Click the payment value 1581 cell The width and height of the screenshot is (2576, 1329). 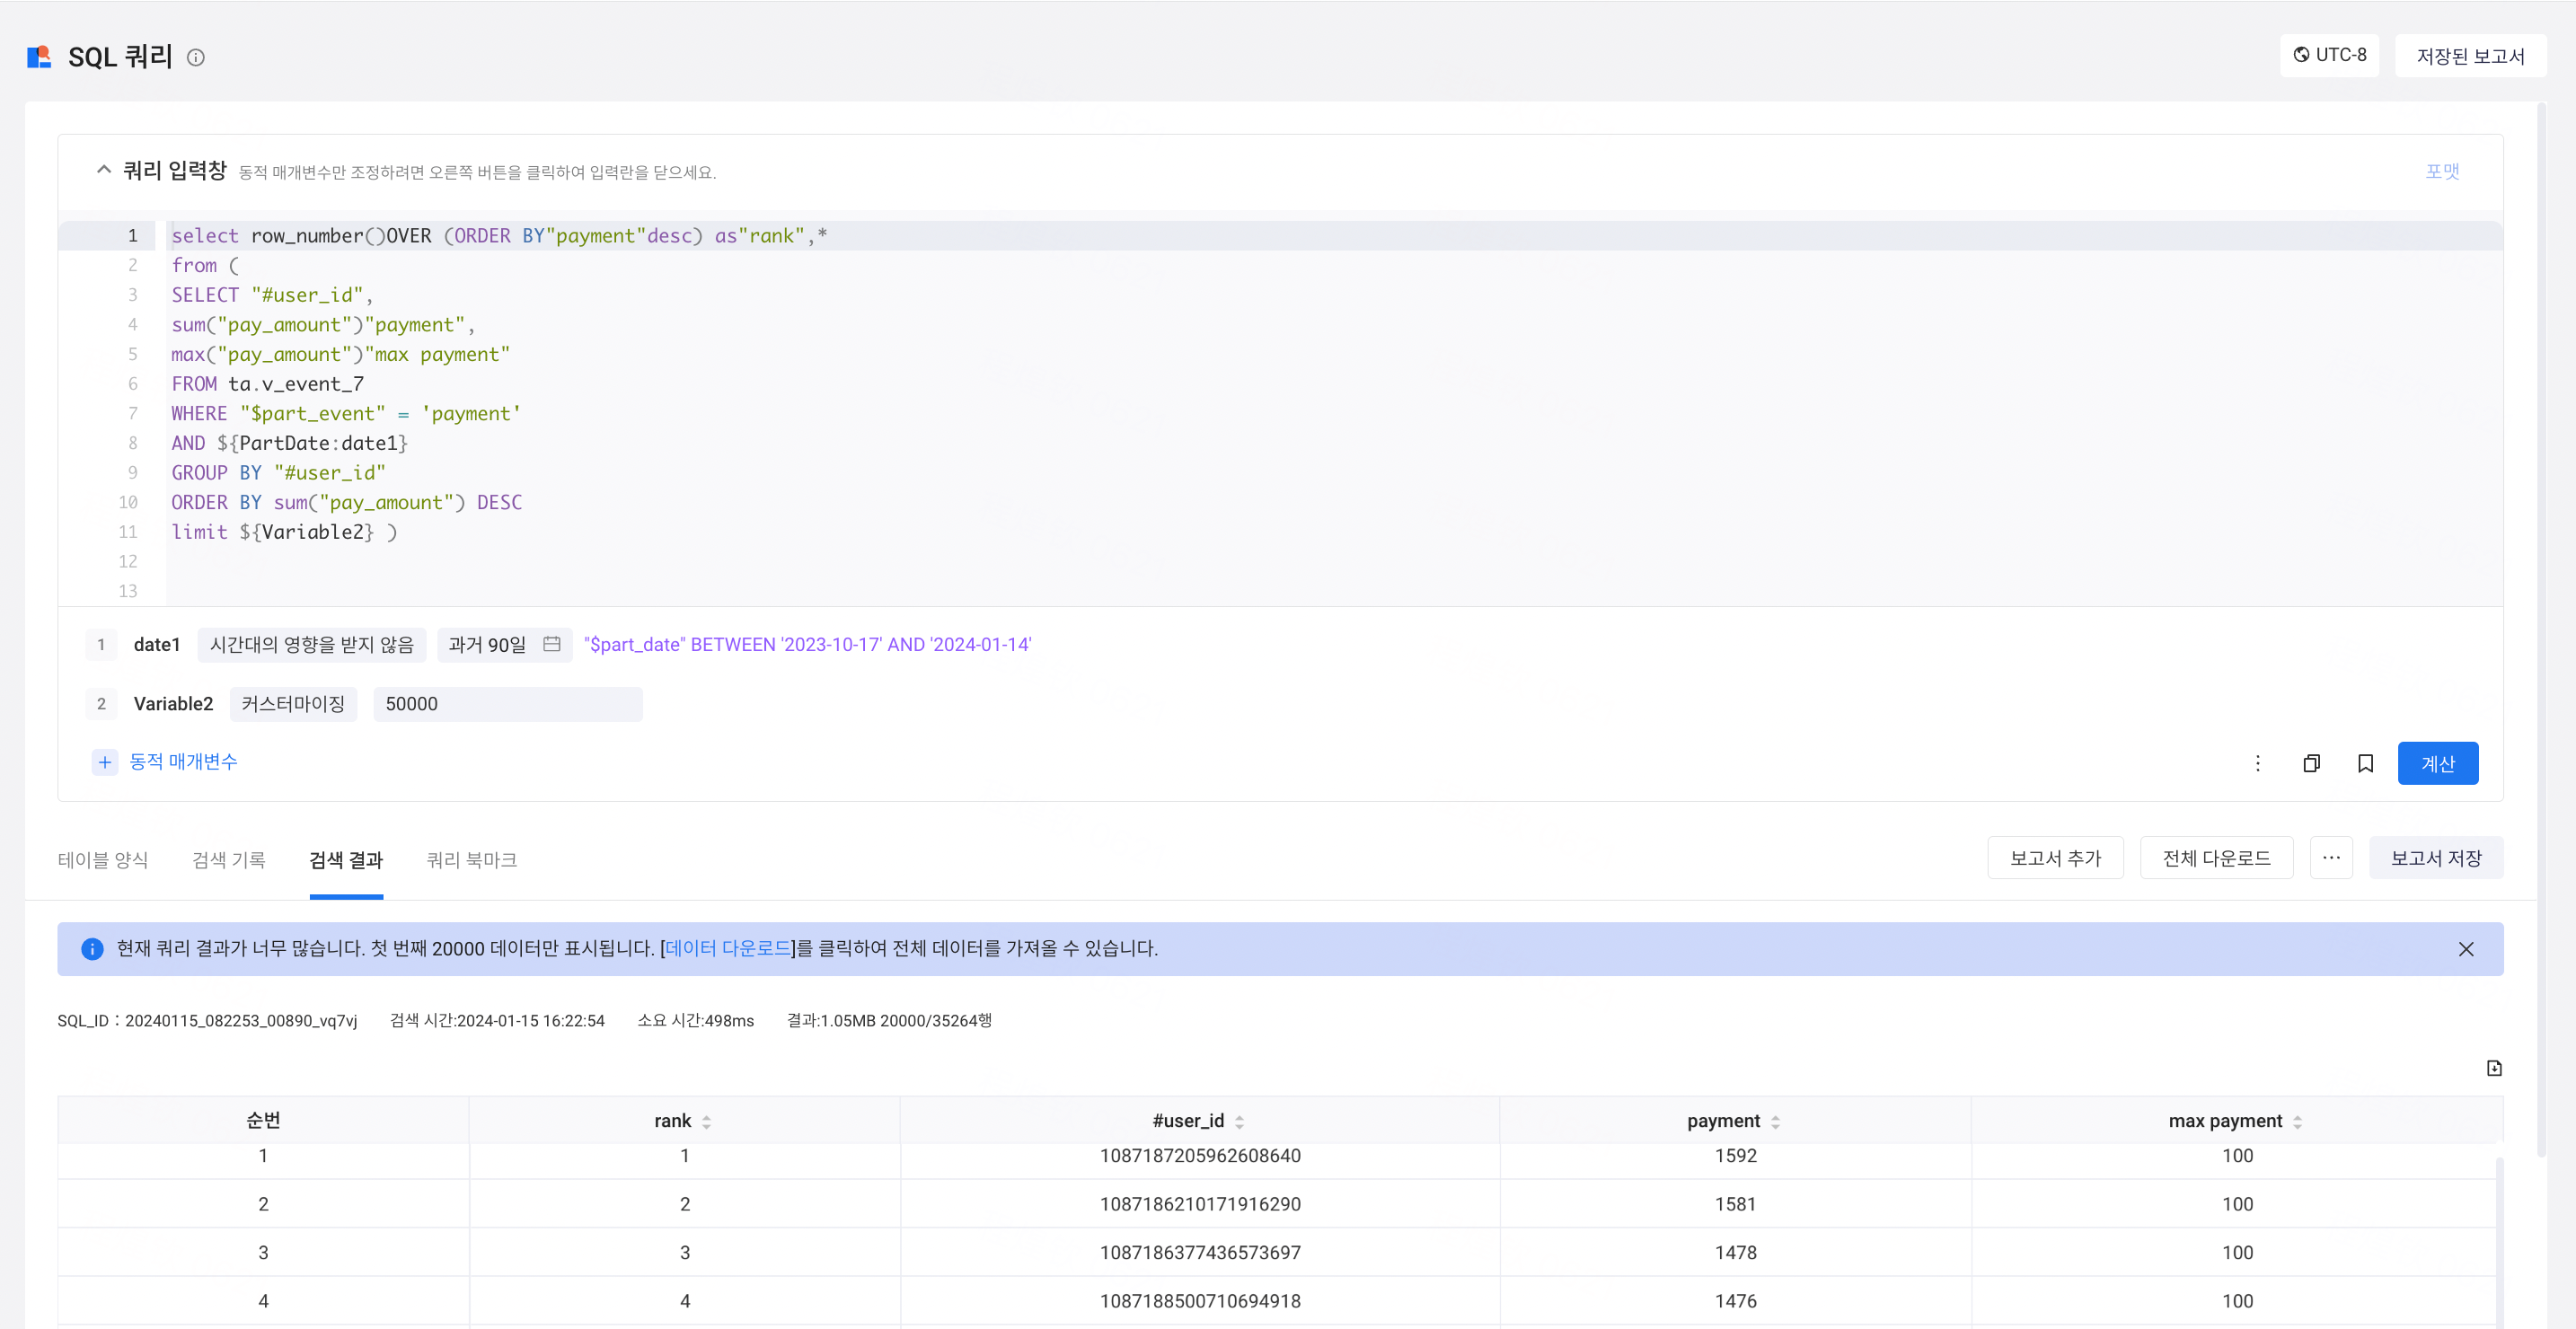click(1735, 1204)
